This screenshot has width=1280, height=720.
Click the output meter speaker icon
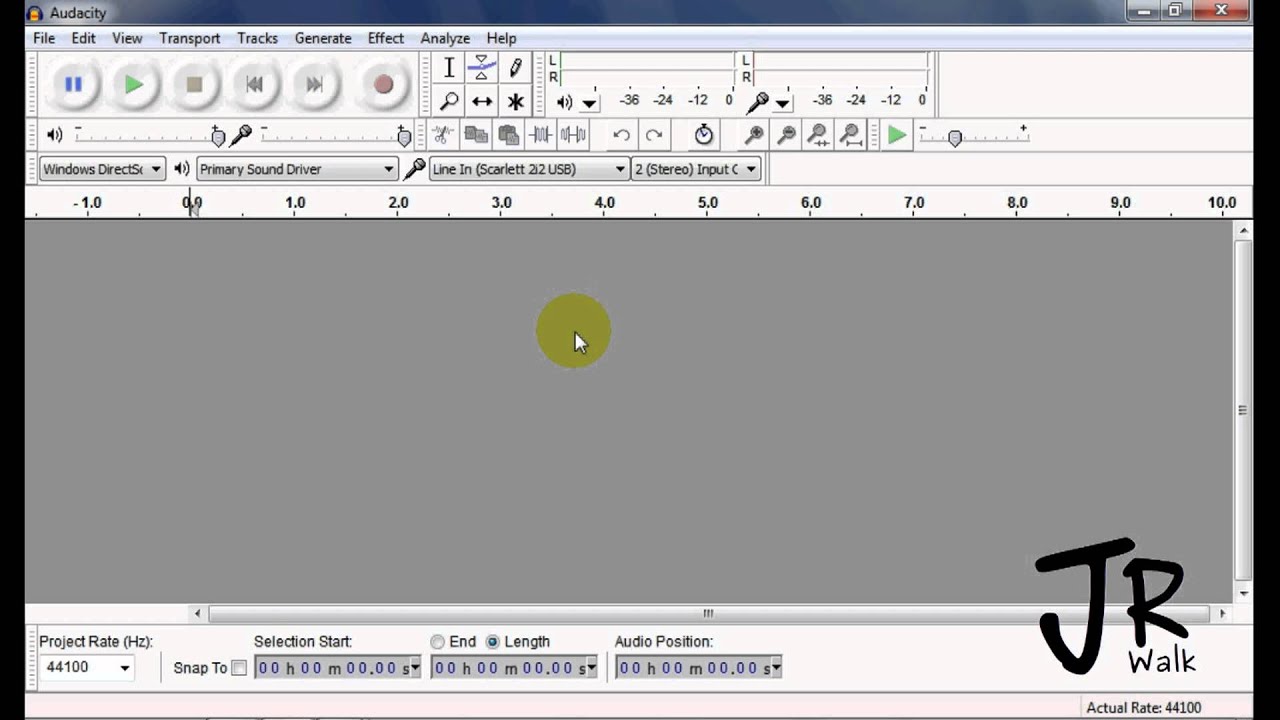point(565,102)
